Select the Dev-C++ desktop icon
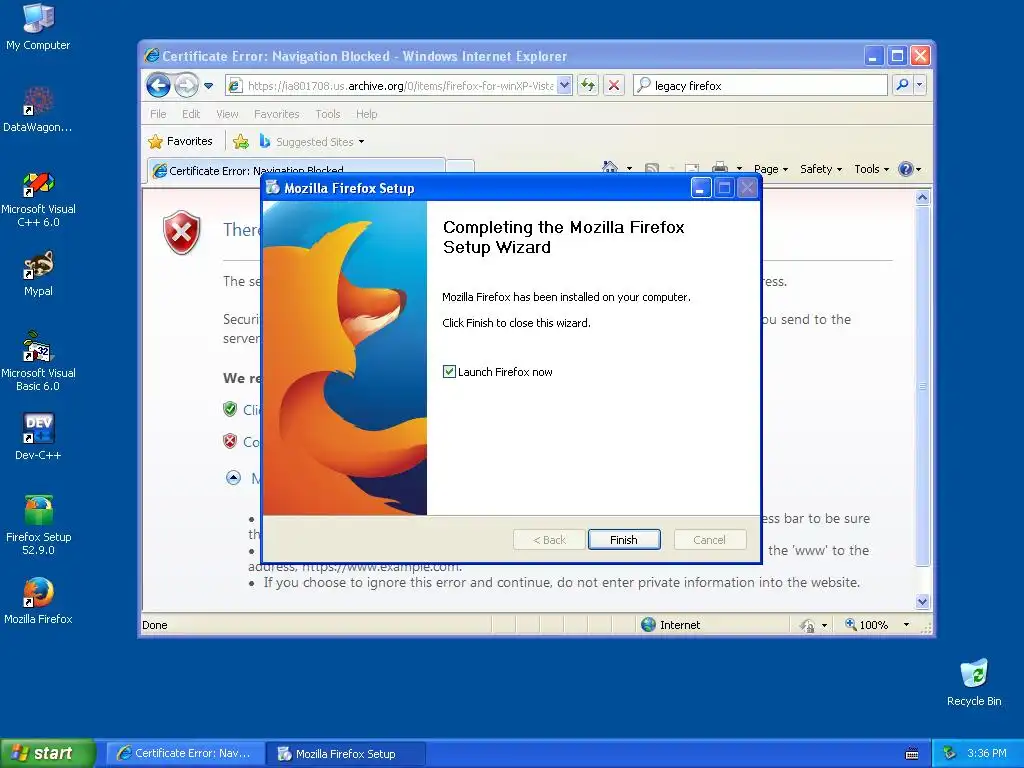This screenshot has width=1024, height=768. (38, 436)
